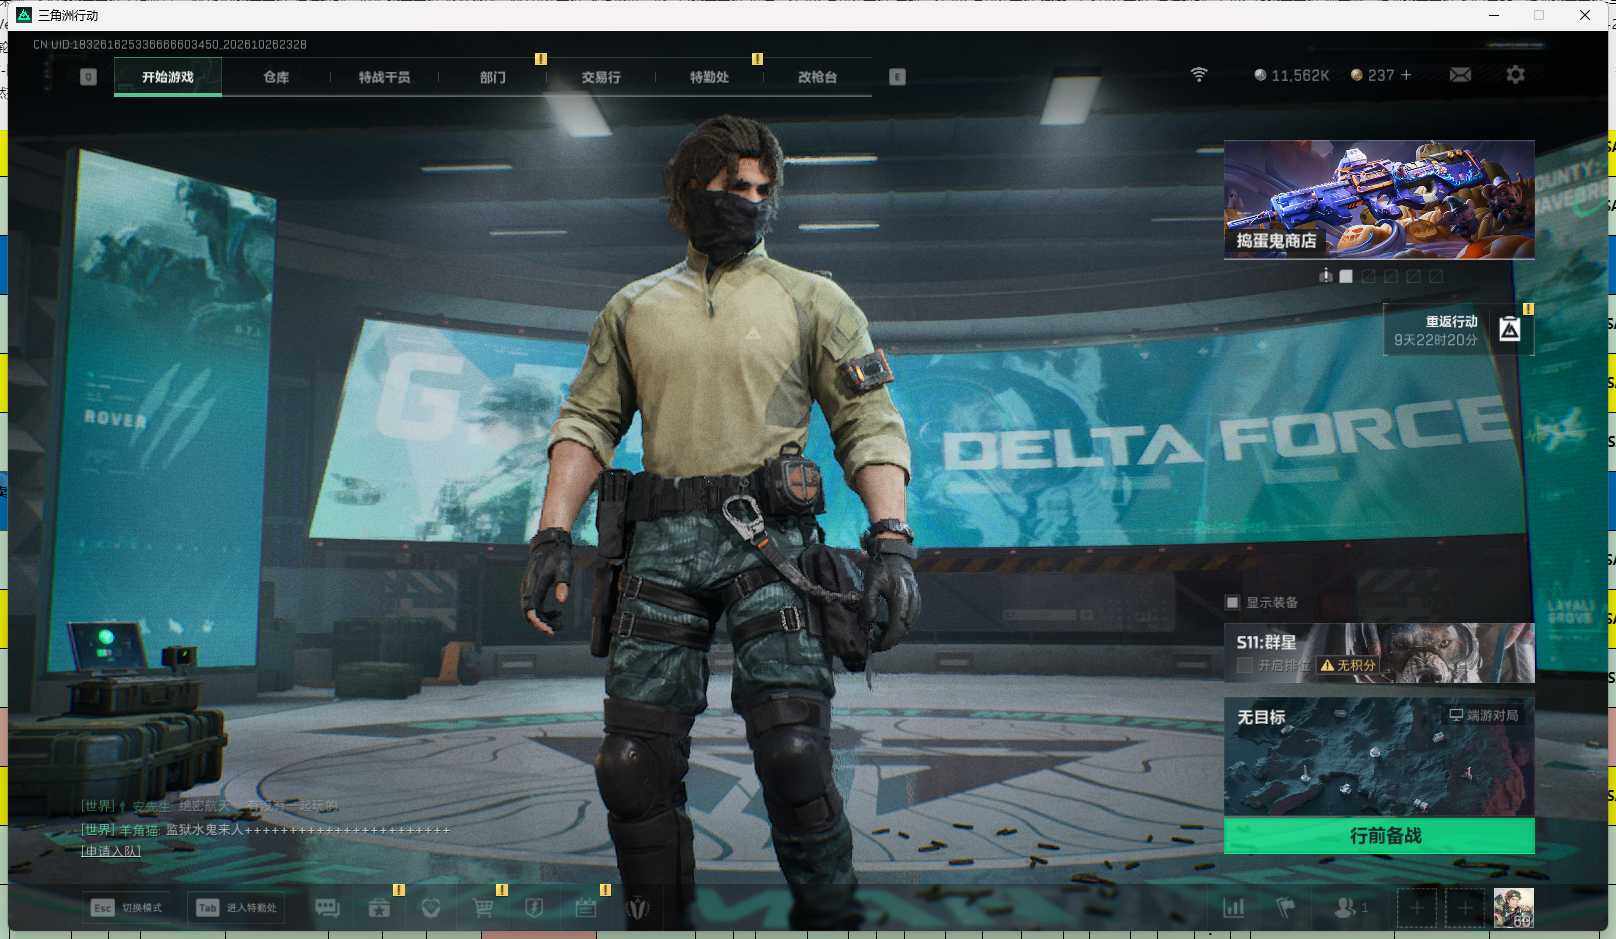Screen dimensions: 1616x939
Task: Open the settings gear icon
Action: point(1515,75)
